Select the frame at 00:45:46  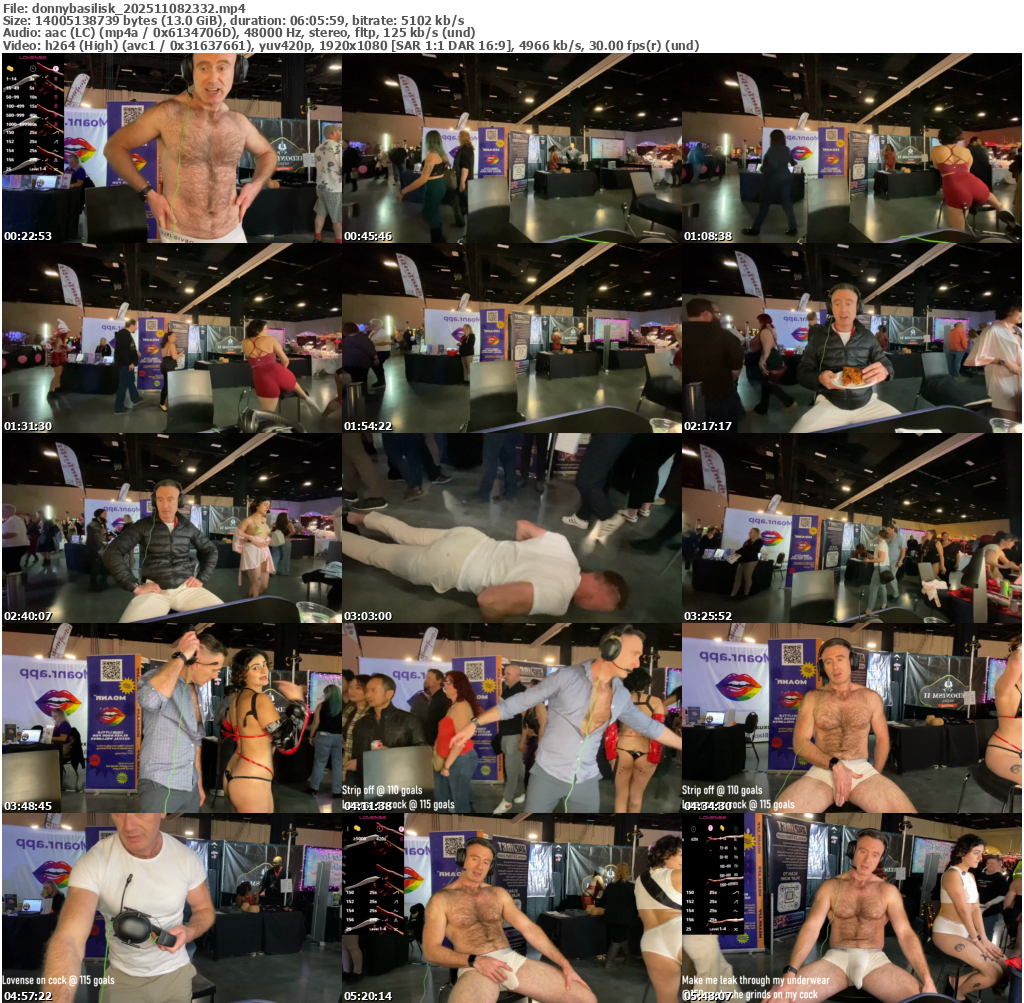[x=511, y=148]
